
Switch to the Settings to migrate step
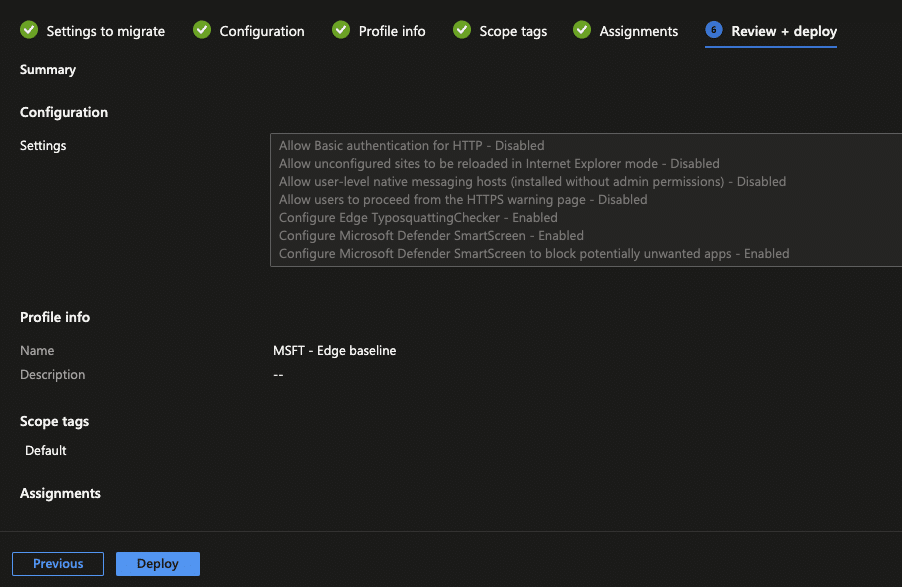point(103,31)
